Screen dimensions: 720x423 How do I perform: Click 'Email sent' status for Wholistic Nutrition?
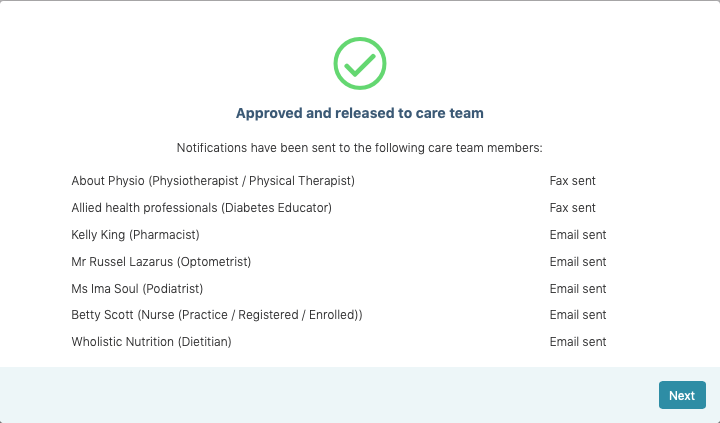coord(578,342)
